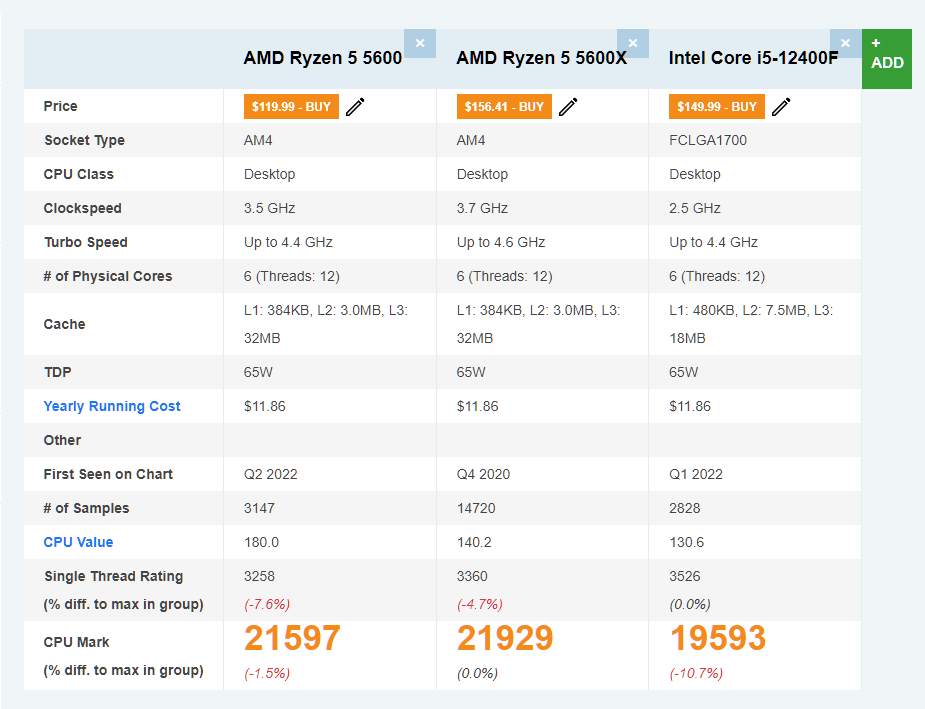
Task: Click the (-10.7%) CPU Mark difference
Action: pos(696,674)
